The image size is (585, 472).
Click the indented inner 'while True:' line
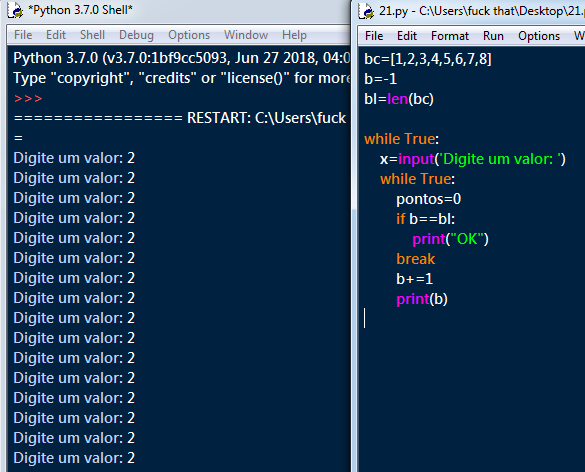(x=417, y=179)
